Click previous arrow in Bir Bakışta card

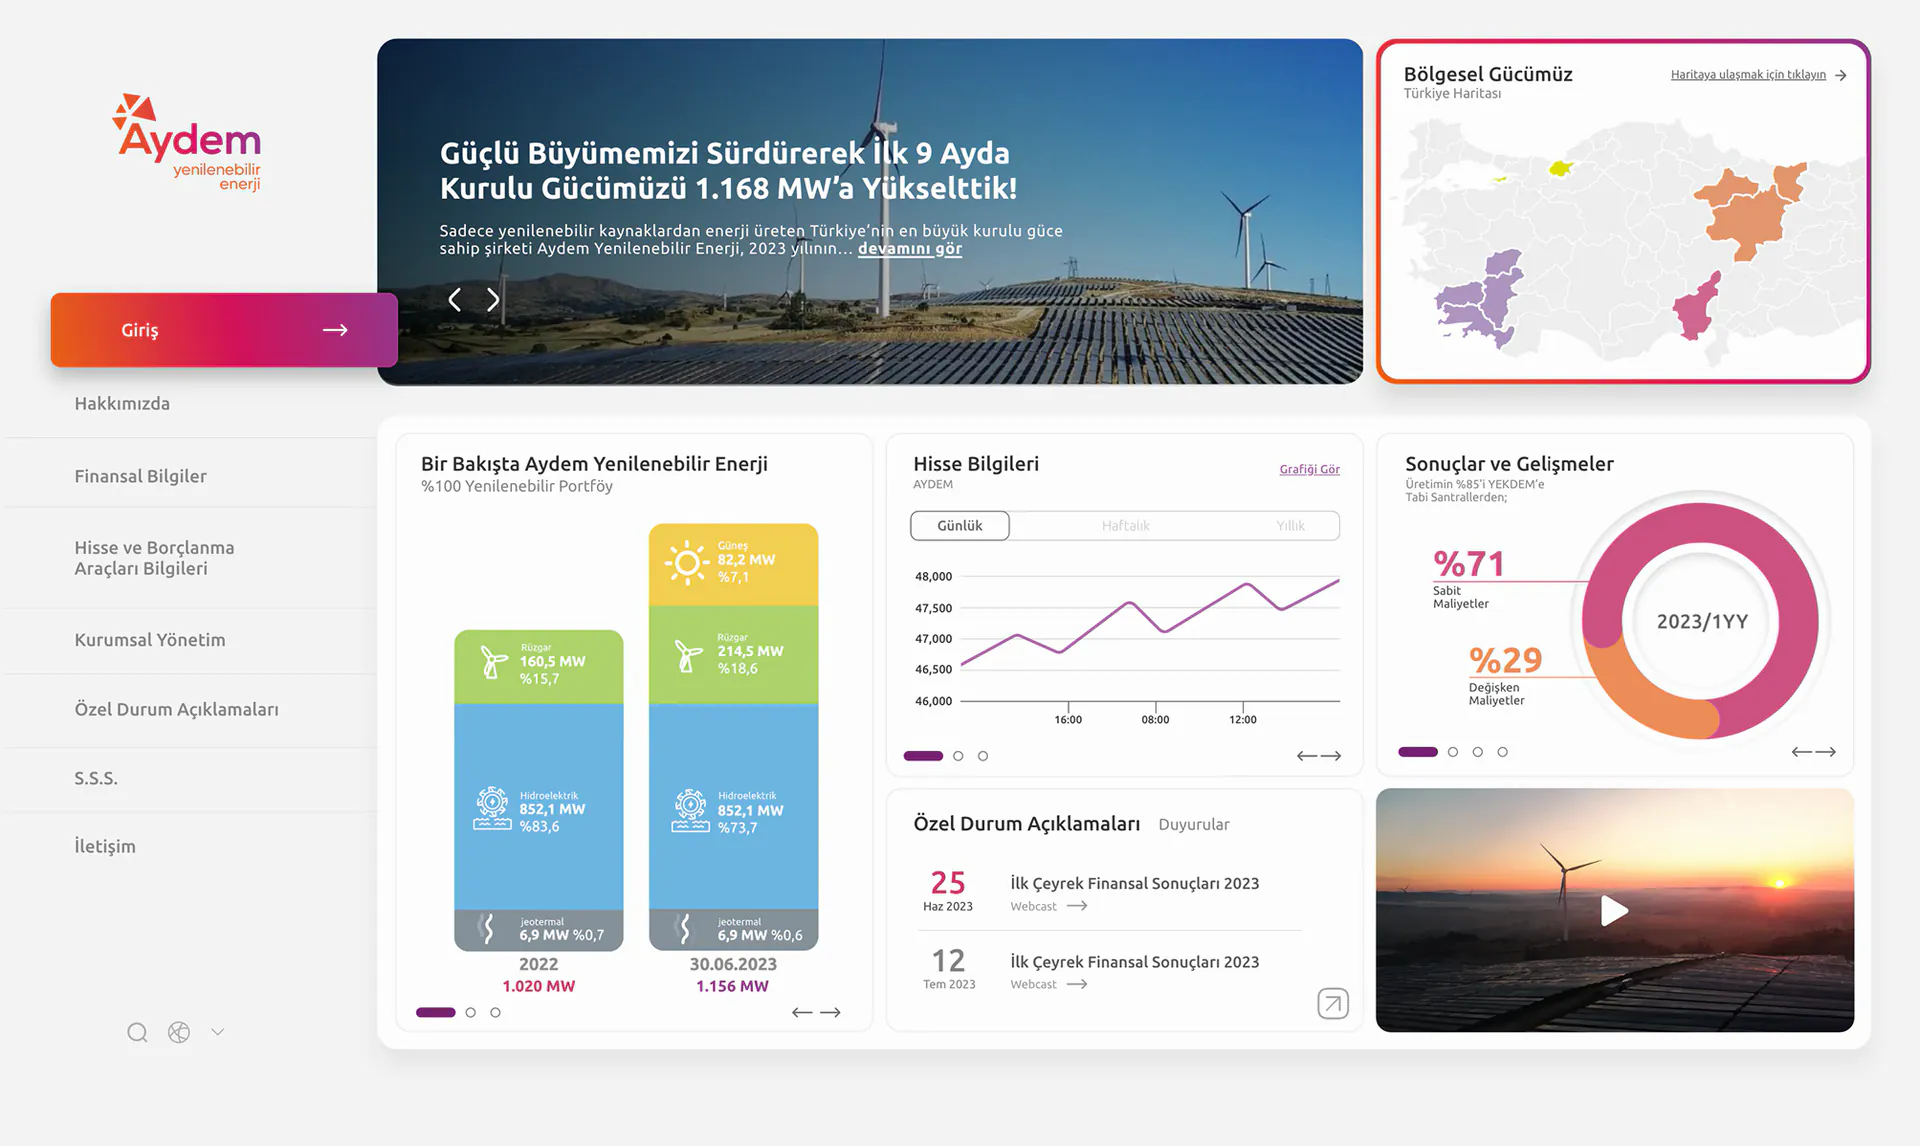[x=802, y=1013]
